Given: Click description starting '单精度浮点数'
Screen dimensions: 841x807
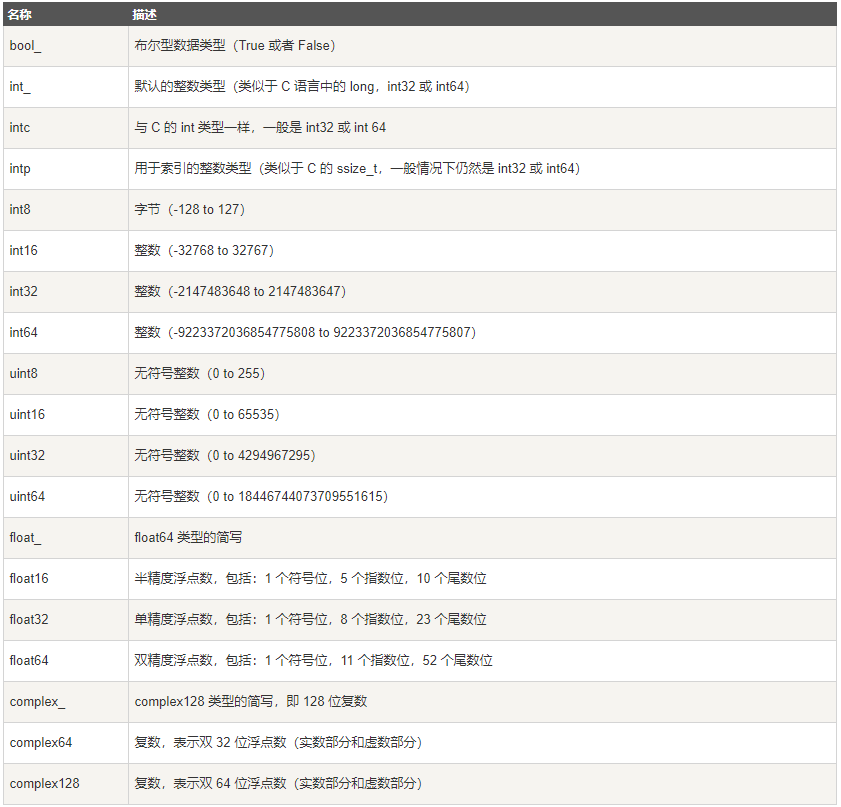Looking at the screenshot, I should [x=311, y=620].
